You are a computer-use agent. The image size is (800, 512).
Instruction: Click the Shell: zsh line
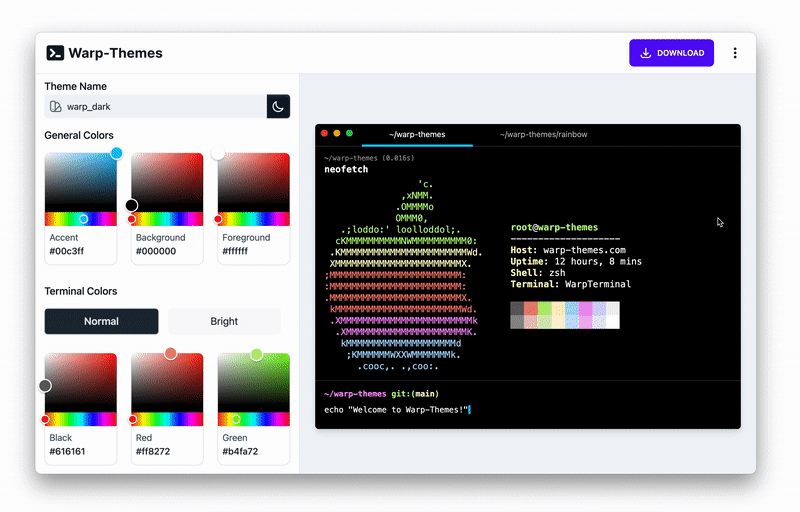(538, 273)
